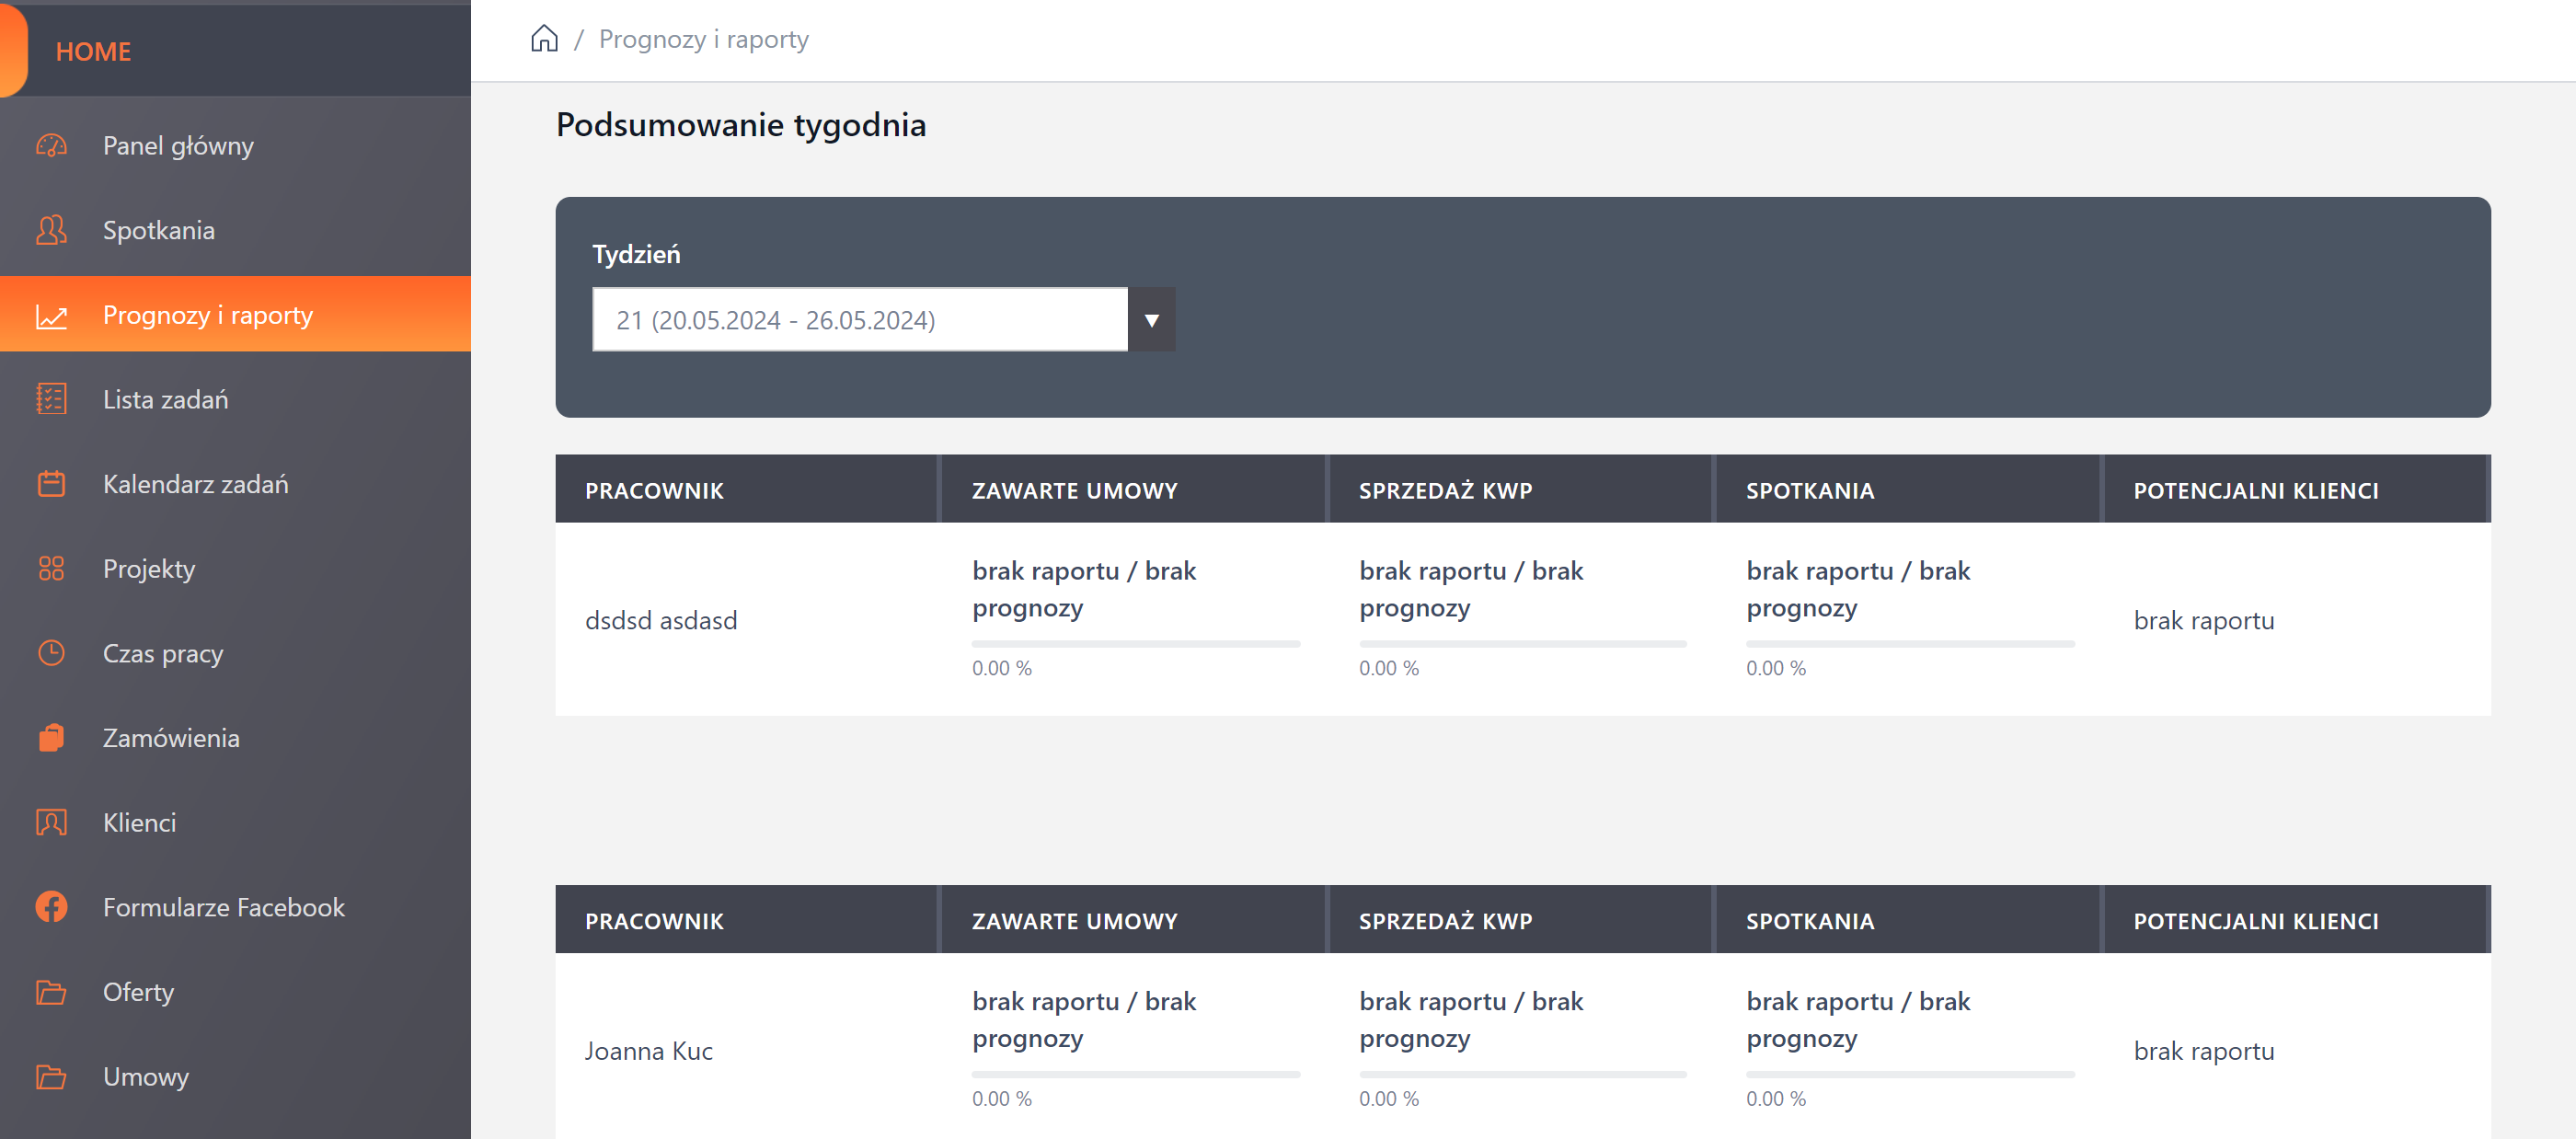Viewport: 2576px width, 1139px height.
Task: Click the HOME header link
Action: click(93, 52)
